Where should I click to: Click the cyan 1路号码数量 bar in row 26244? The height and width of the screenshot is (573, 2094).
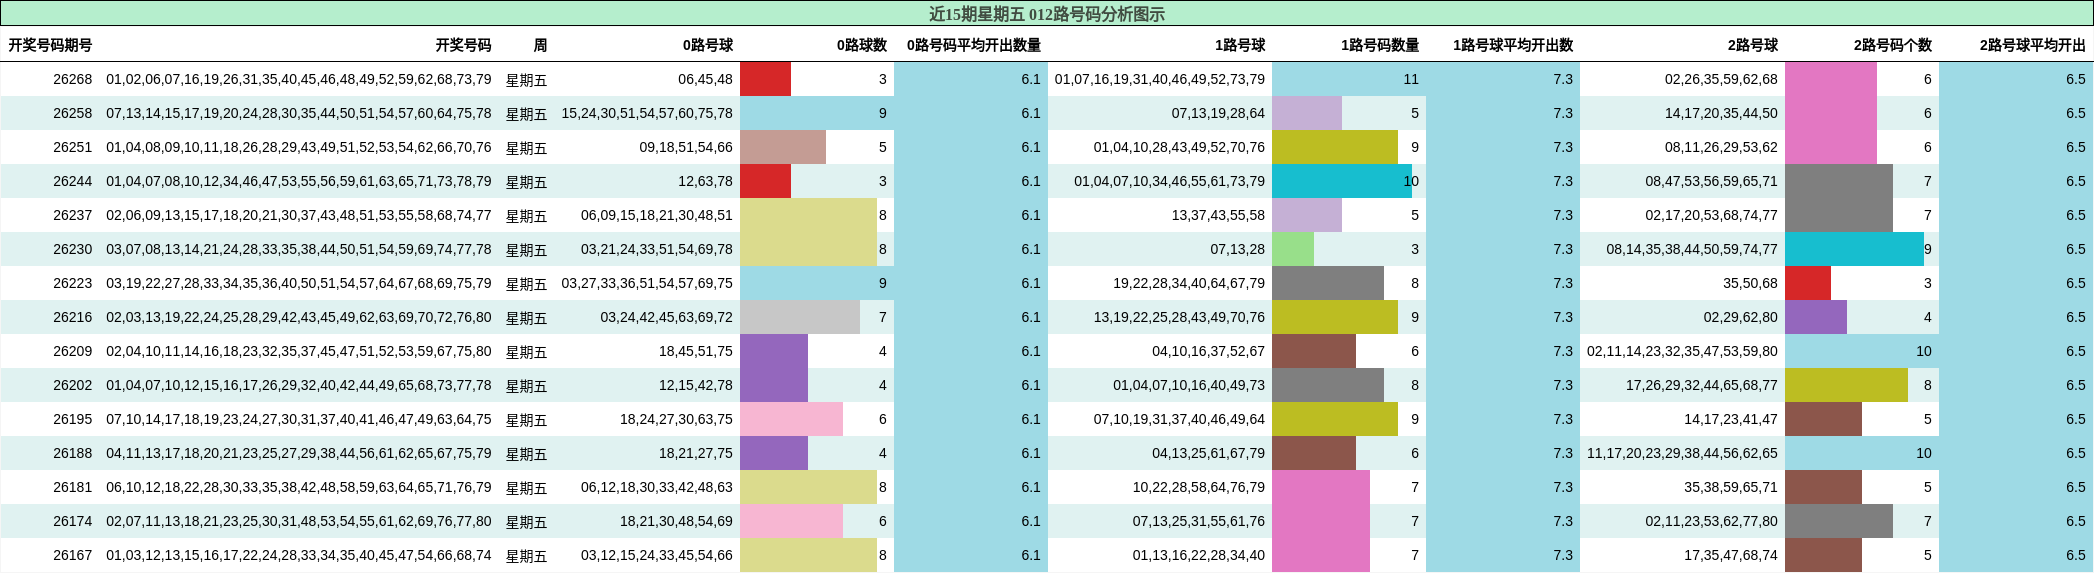1342,181
